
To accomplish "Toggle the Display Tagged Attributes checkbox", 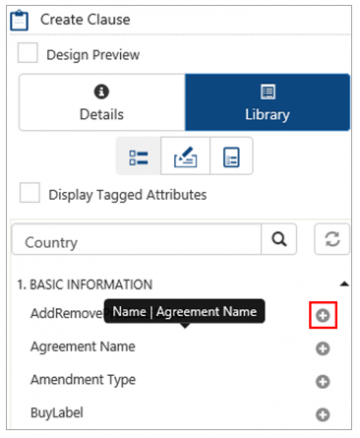I will tap(30, 193).
